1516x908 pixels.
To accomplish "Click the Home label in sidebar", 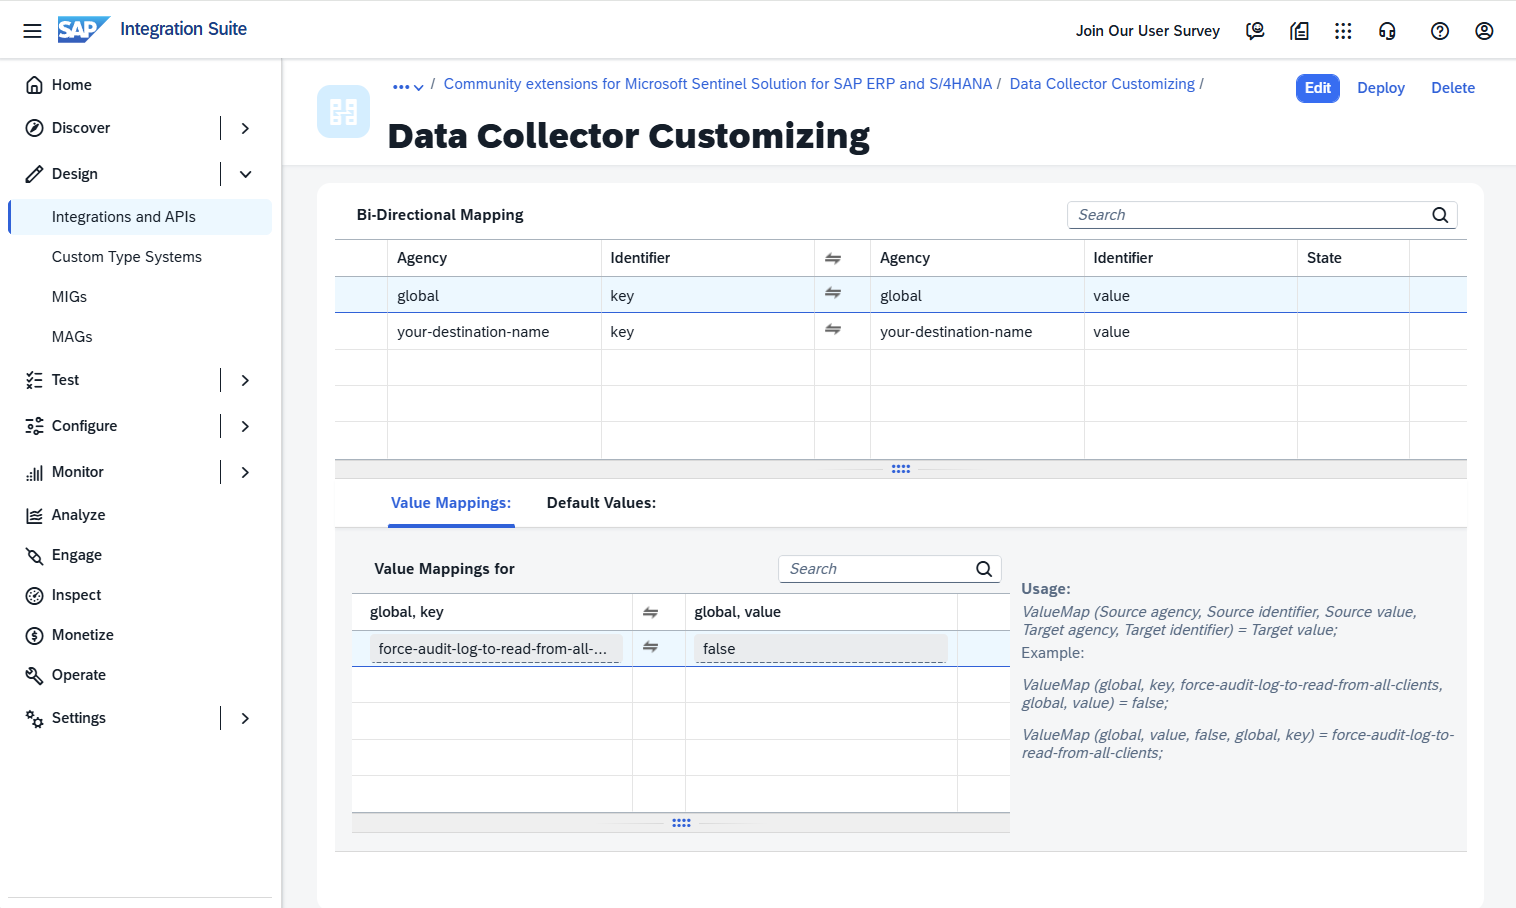I will 72,85.
